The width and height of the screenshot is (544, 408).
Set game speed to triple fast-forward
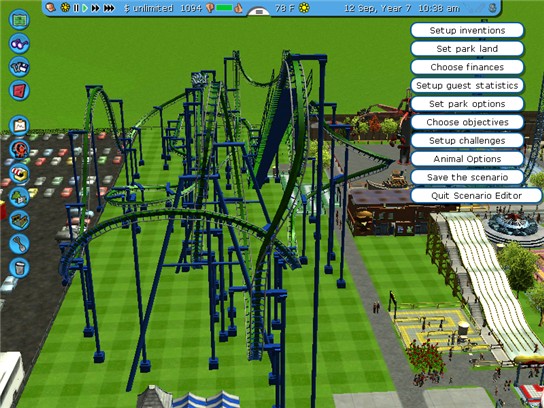[x=109, y=8]
